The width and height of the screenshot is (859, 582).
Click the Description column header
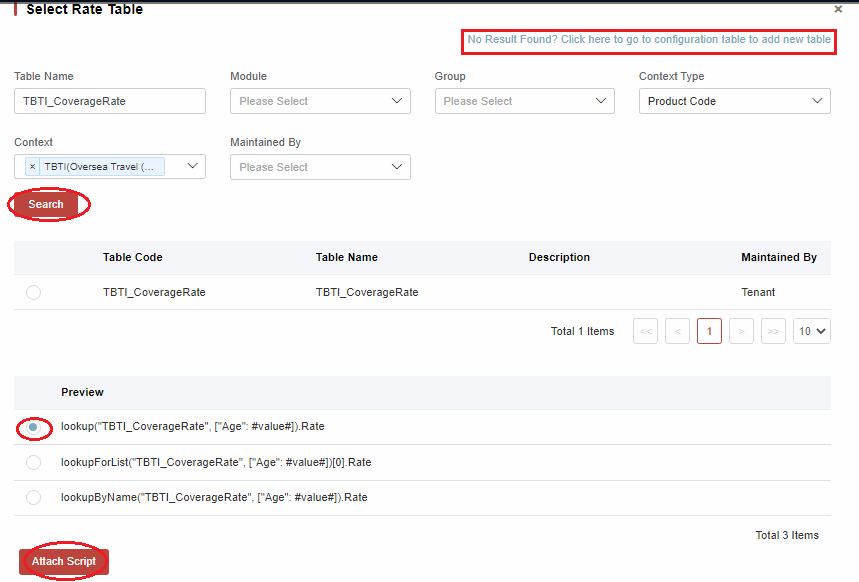click(559, 258)
